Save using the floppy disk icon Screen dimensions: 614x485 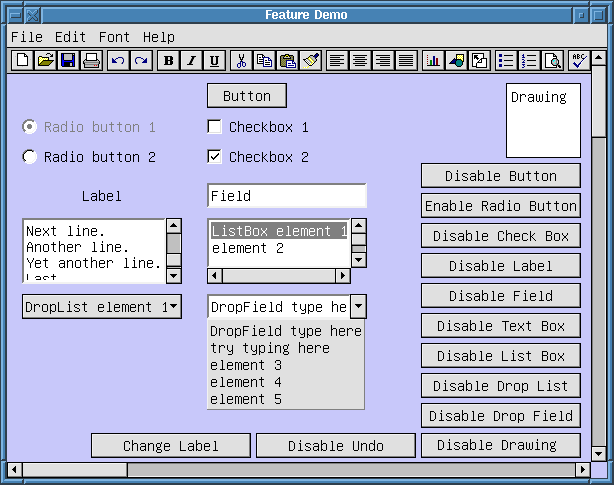[69, 61]
